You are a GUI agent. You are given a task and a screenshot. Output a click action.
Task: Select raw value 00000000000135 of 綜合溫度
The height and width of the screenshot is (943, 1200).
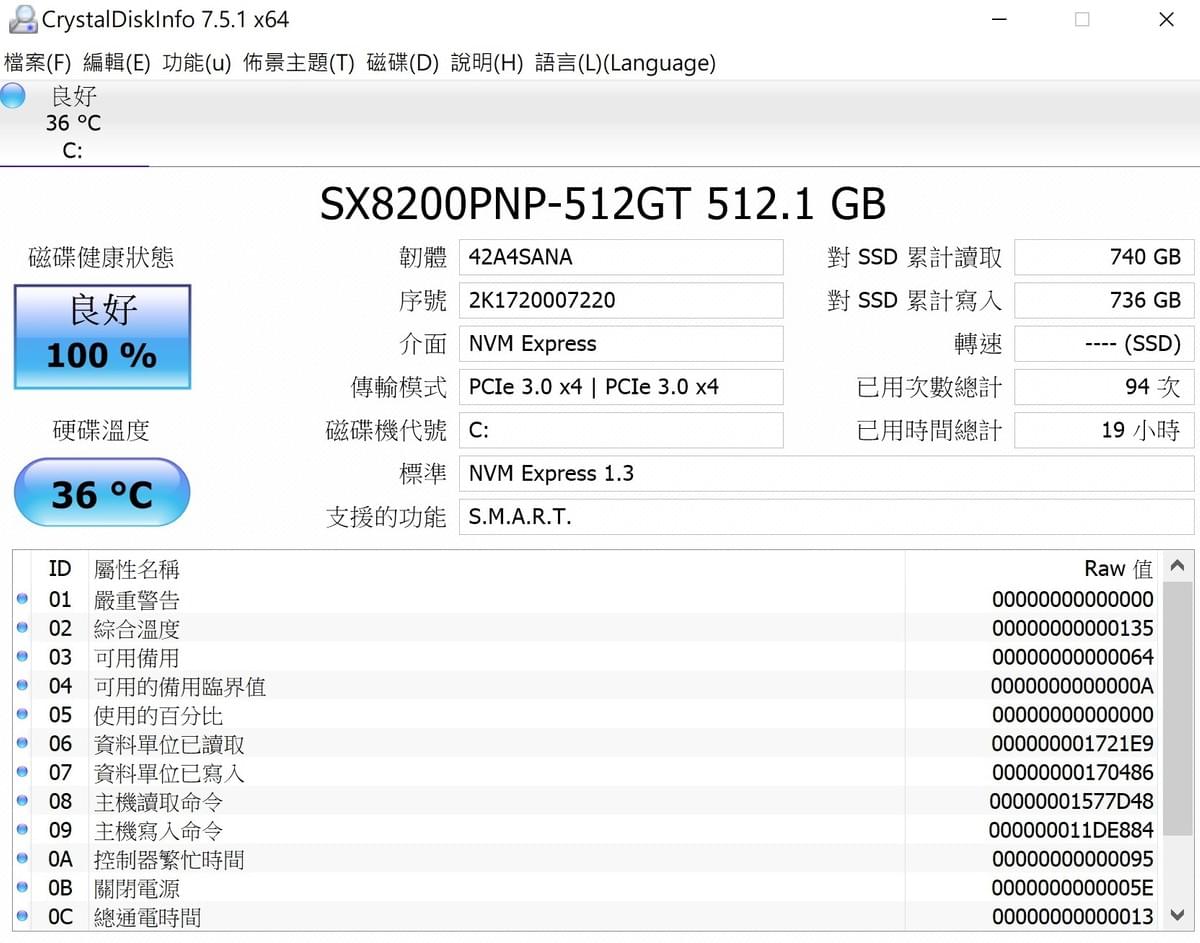tap(1073, 629)
